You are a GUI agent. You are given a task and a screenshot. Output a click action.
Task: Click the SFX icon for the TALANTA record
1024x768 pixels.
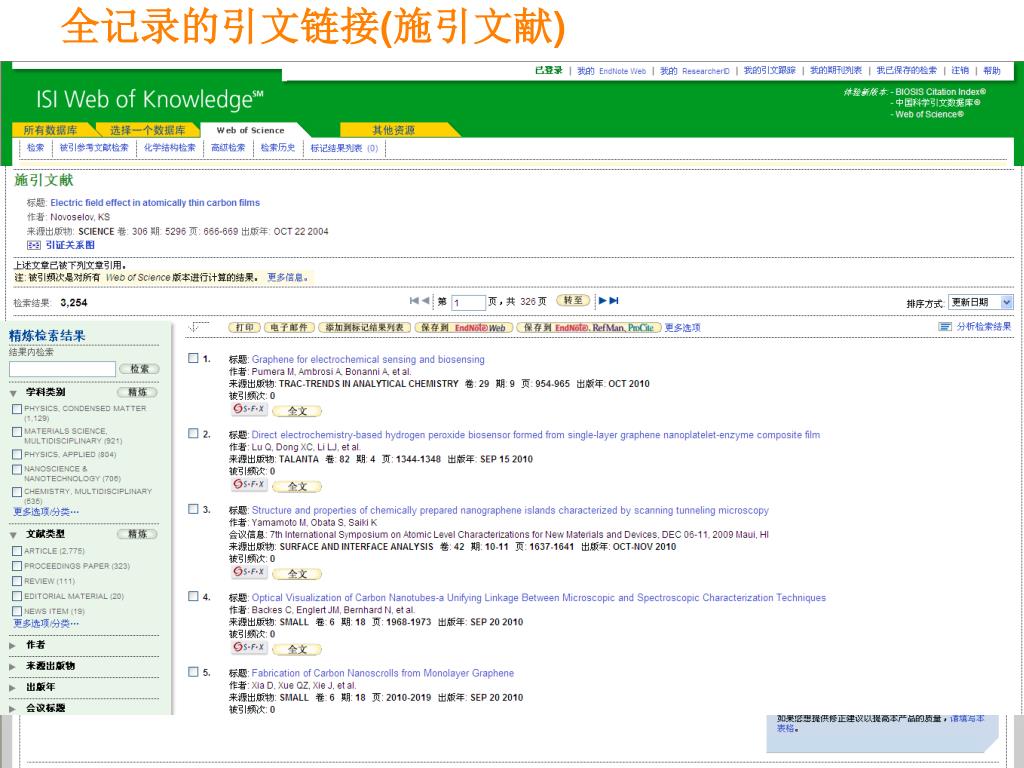point(249,485)
